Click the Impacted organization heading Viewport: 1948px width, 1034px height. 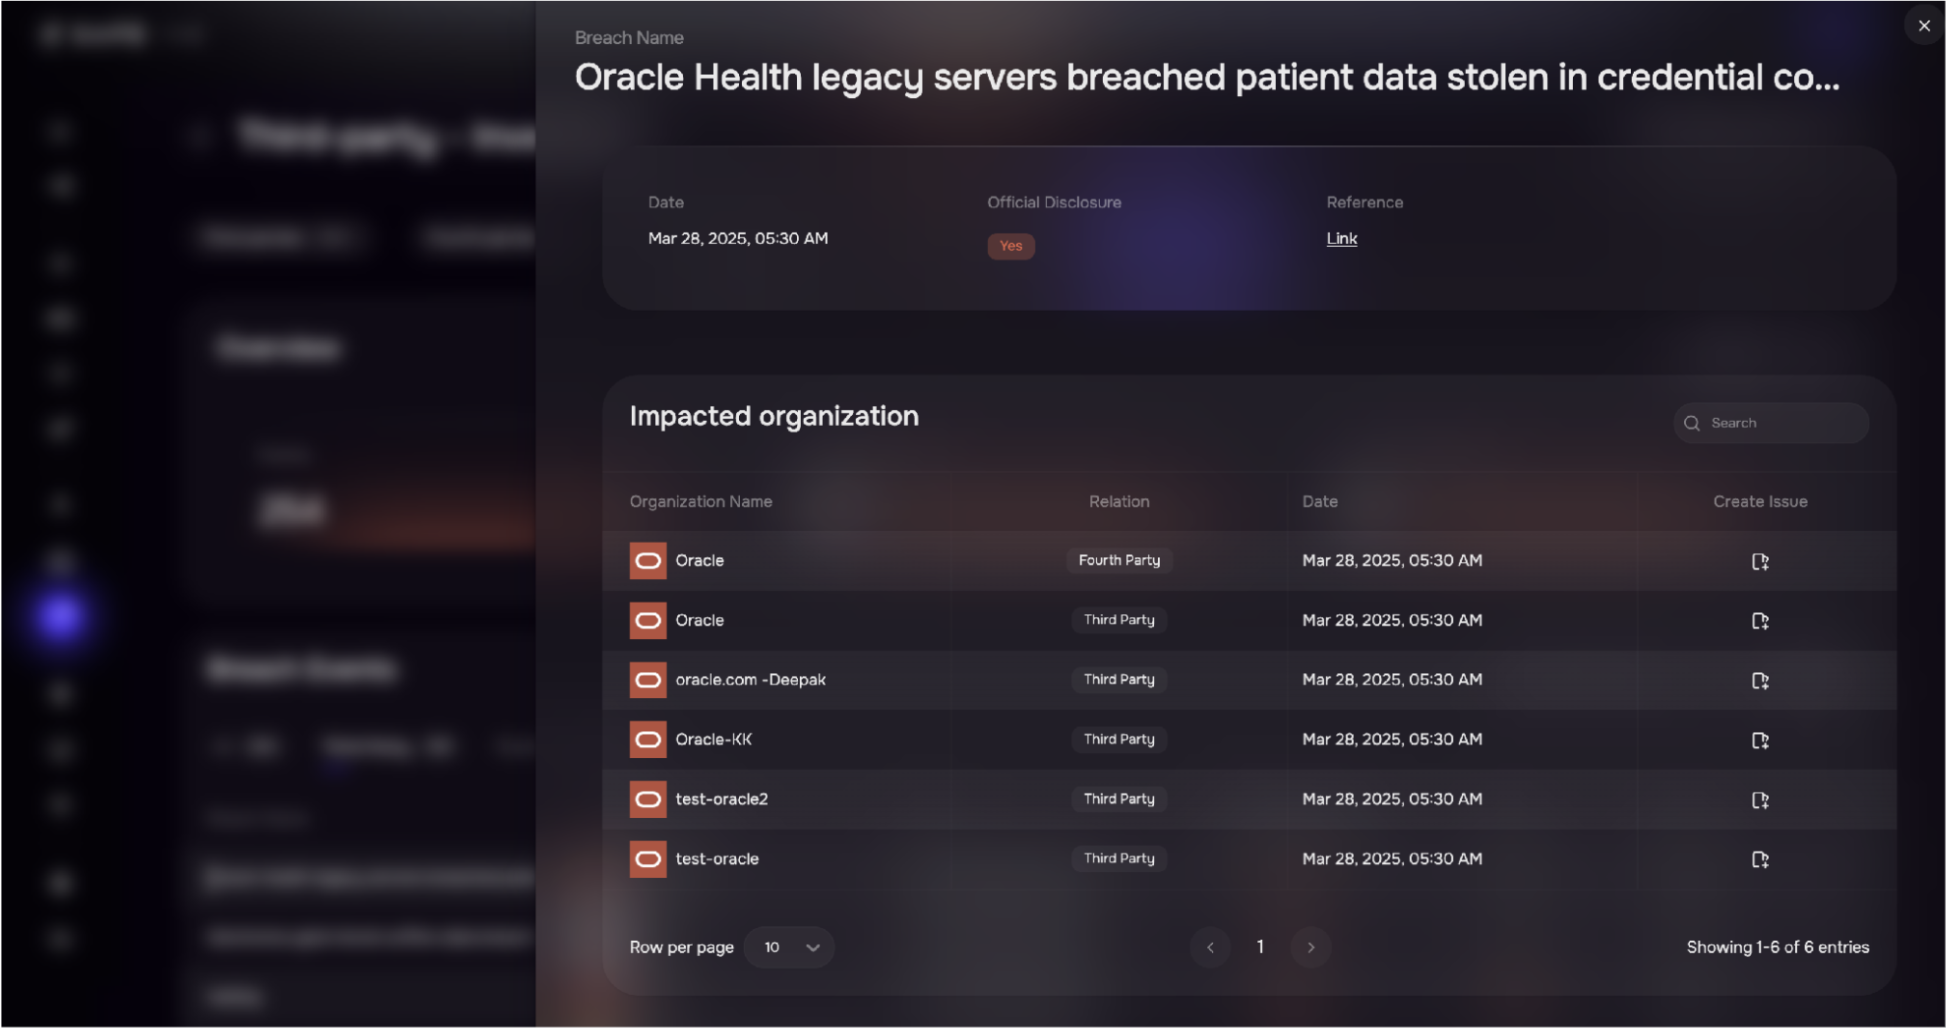tap(773, 416)
